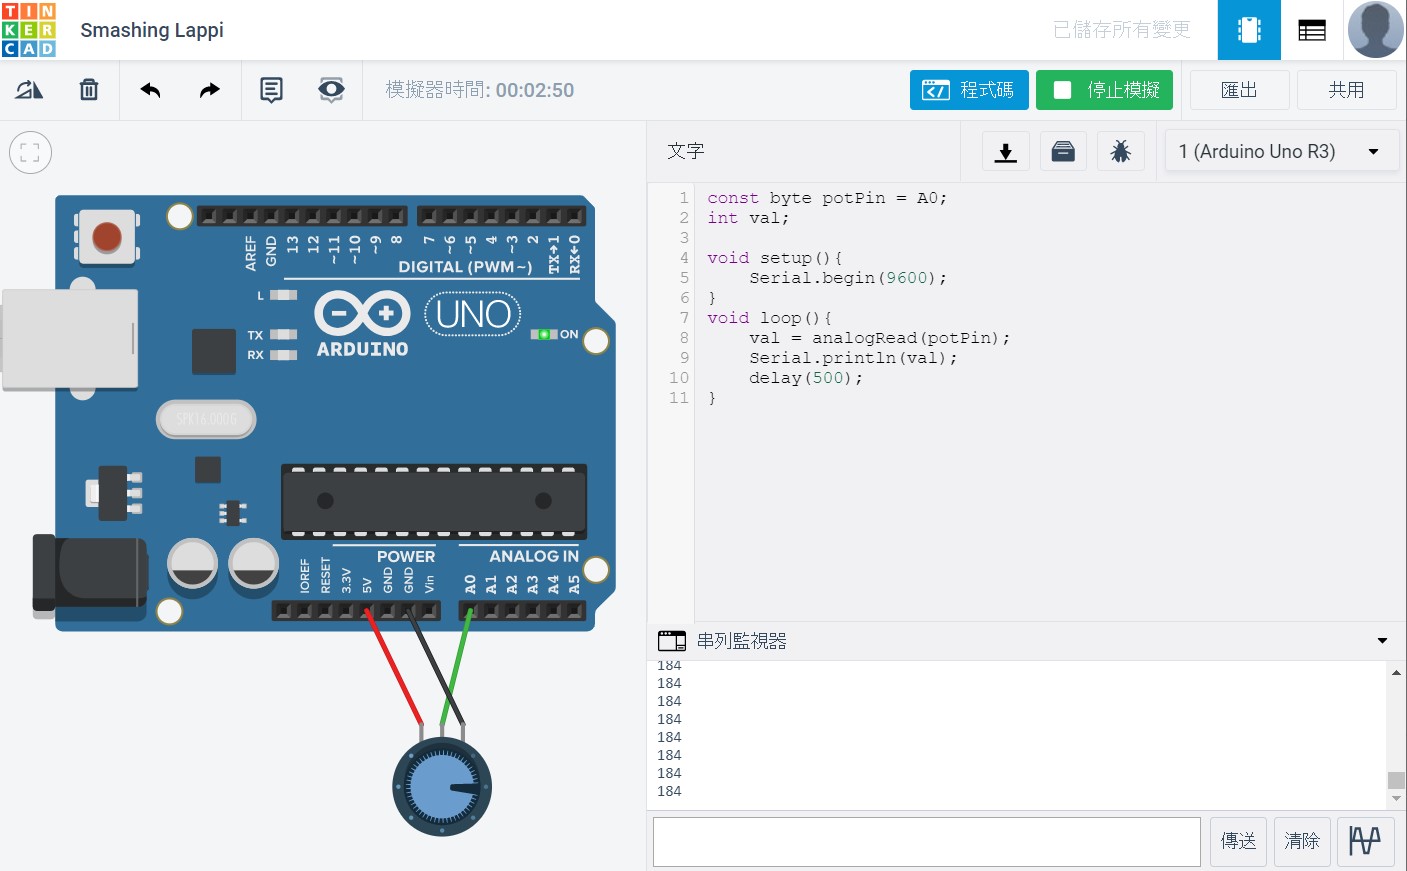Image resolution: width=1407 pixels, height=871 pixels.
Task: Open the 文字 code mode dropdown
Action: pos(686,151)
